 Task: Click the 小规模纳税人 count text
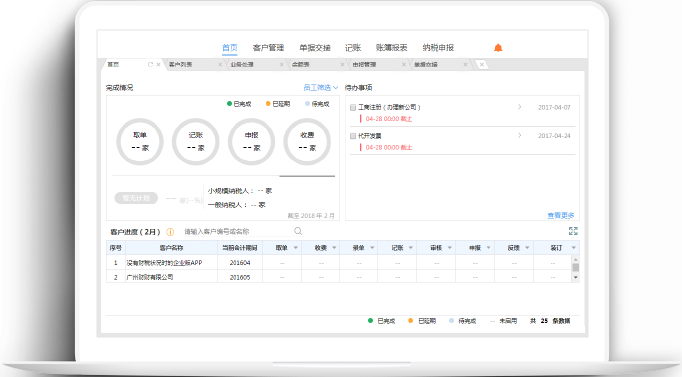pos(240,190)
